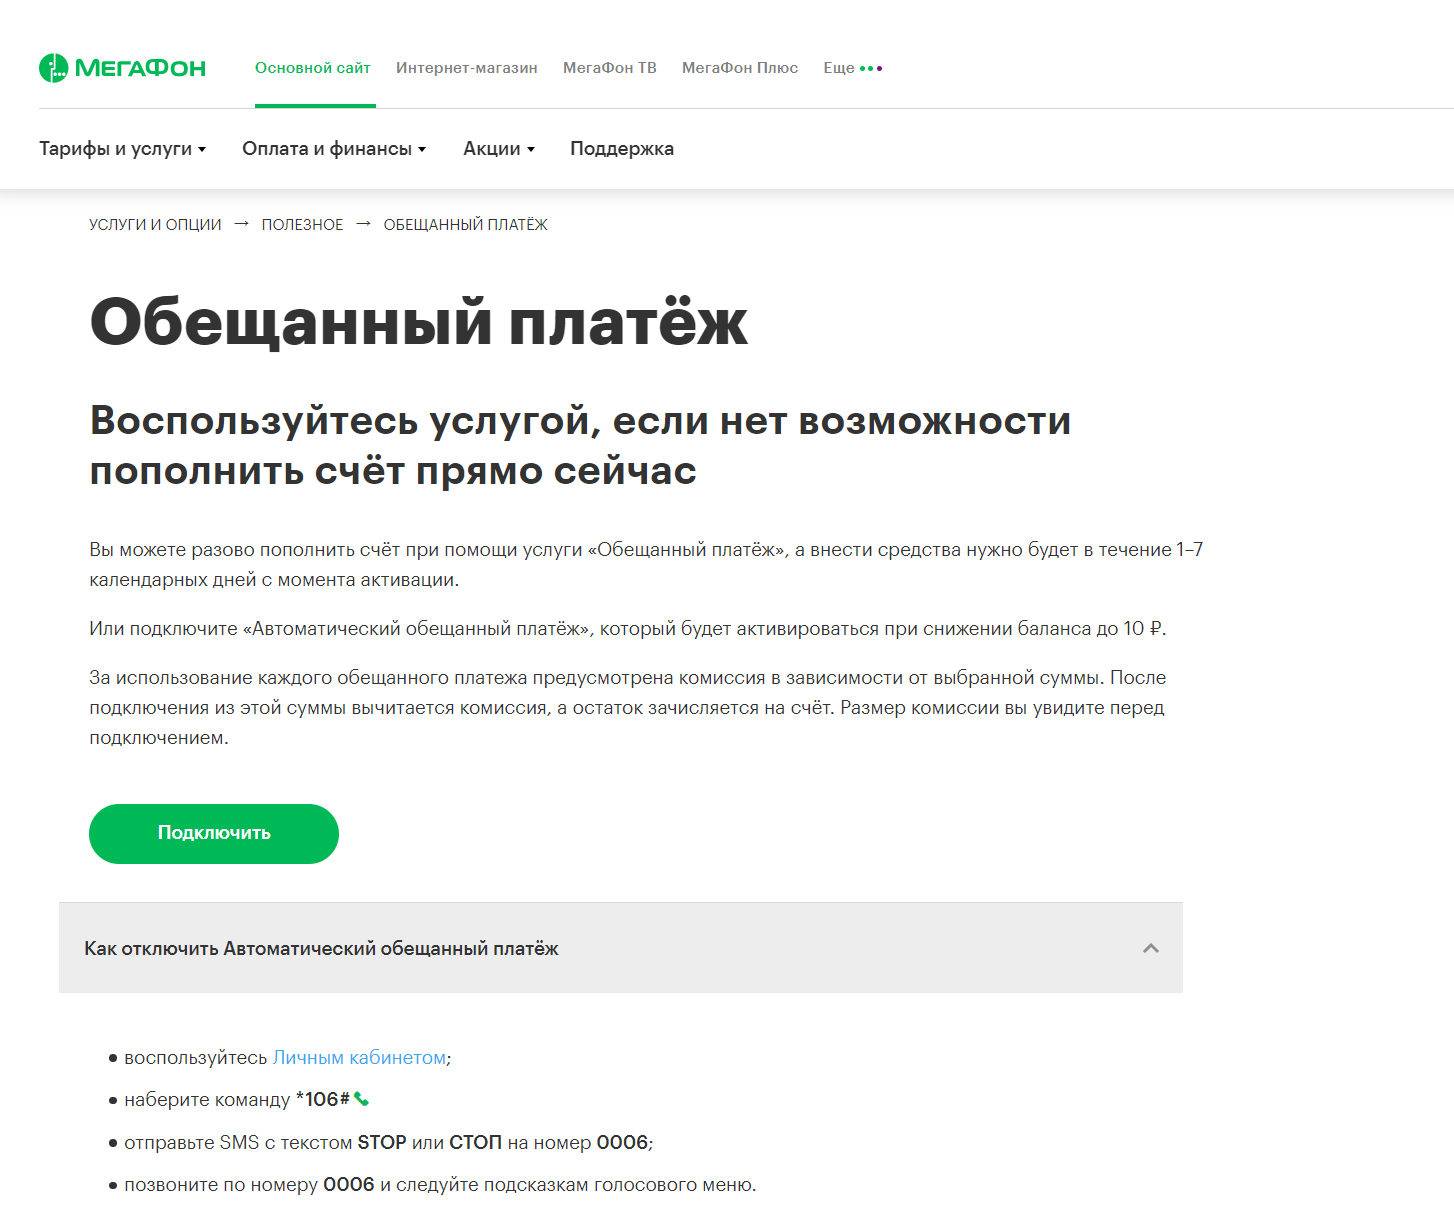Click the MegaFon logo
Image resolution: width=1454 pixels, height=1217 pixels.
click(122, 68)
